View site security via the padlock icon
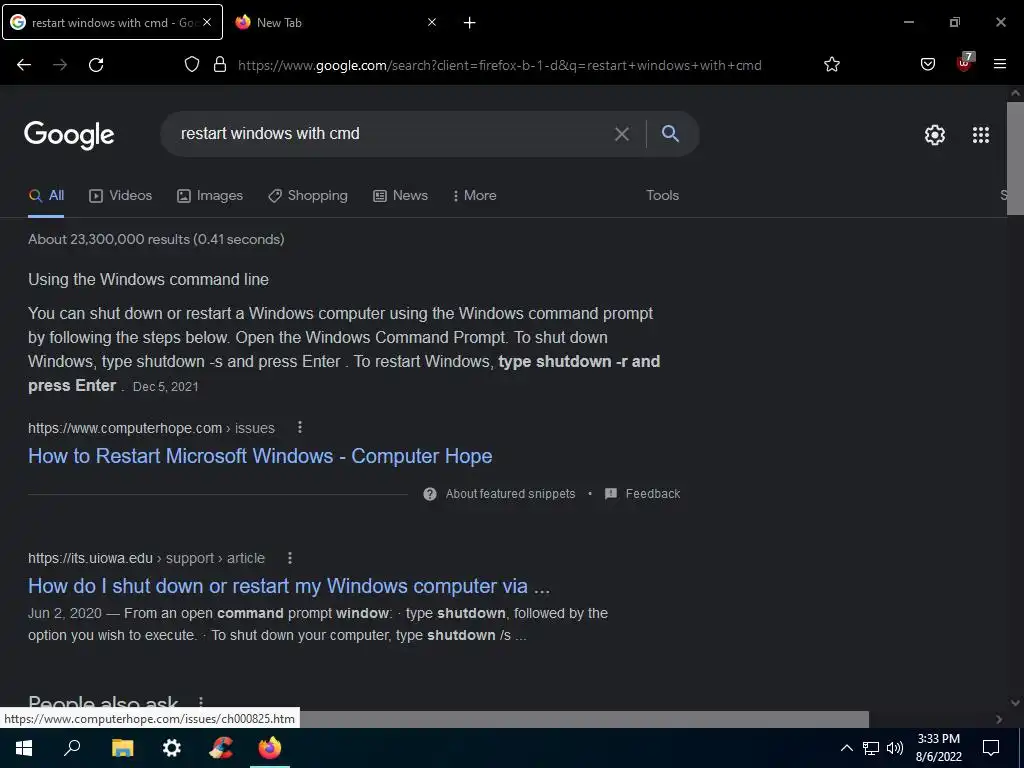 220,65
